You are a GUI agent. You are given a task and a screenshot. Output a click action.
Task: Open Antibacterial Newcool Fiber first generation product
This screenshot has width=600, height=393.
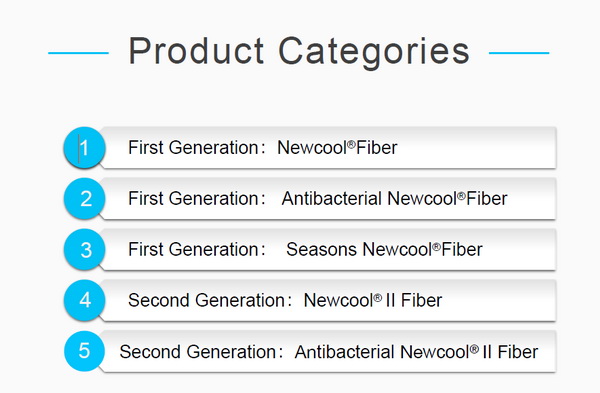click(395, 199)
